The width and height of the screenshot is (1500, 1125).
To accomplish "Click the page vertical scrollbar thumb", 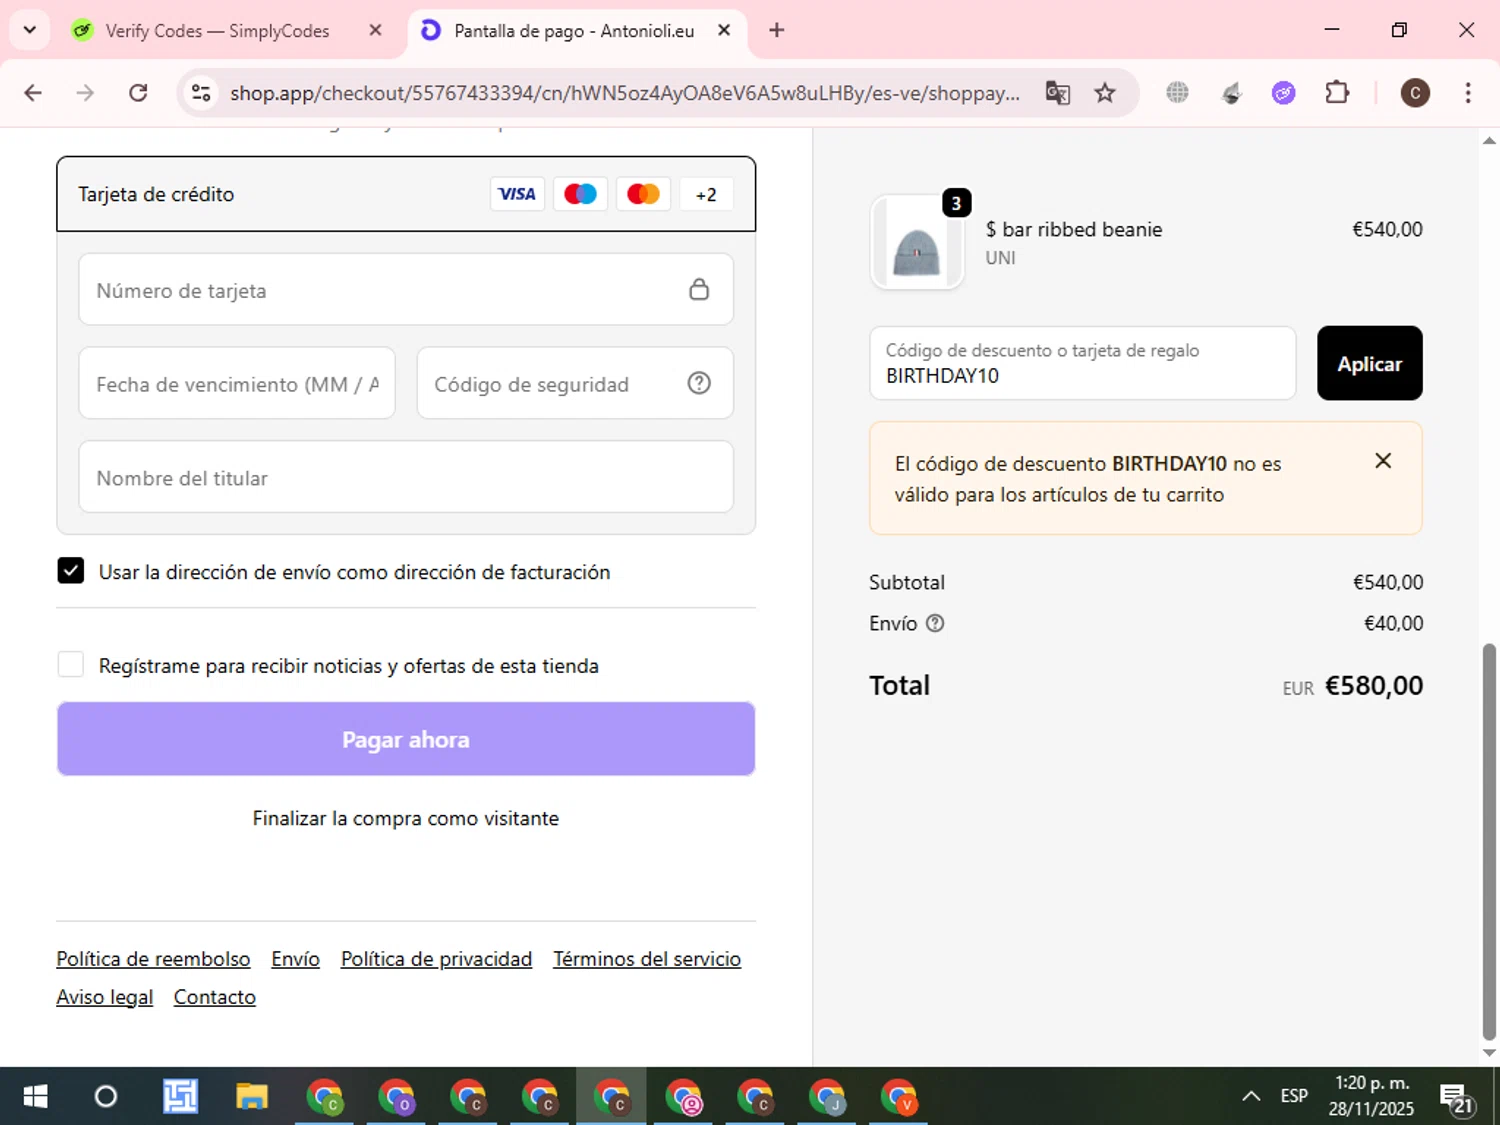I will click(1489, 840).
